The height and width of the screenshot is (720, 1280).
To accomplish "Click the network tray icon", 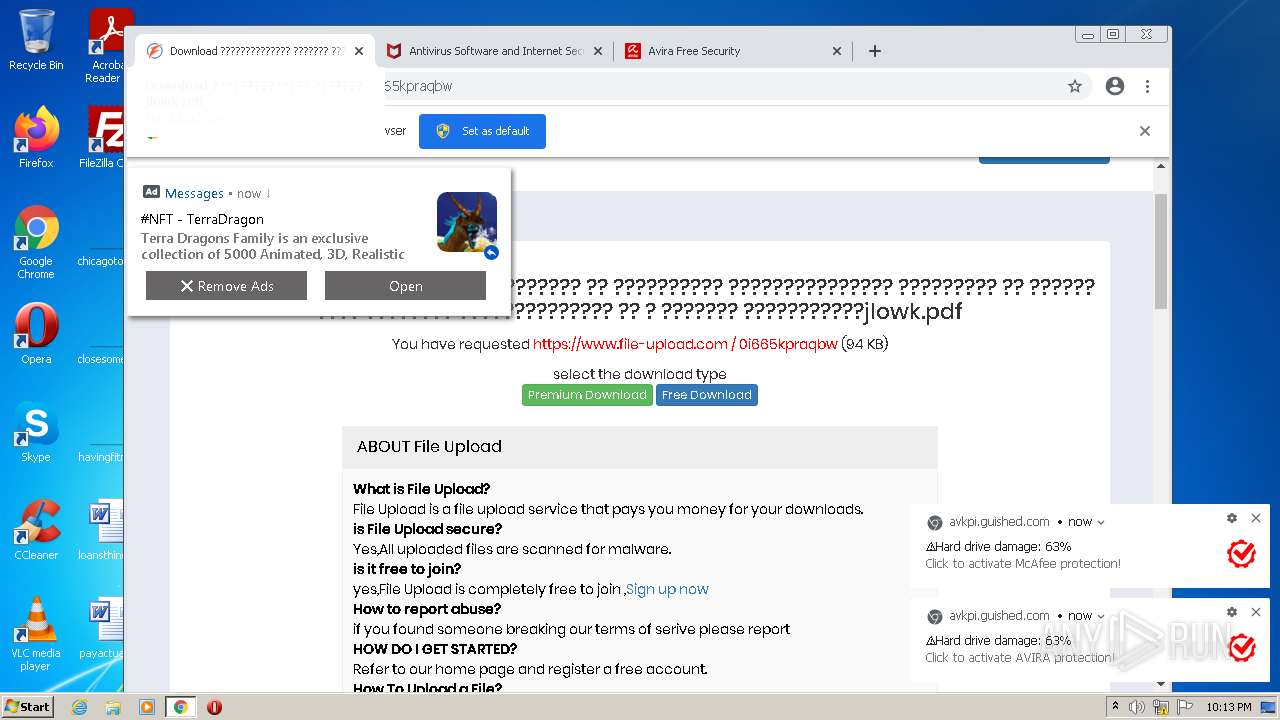I will [x=1161, y=707].
